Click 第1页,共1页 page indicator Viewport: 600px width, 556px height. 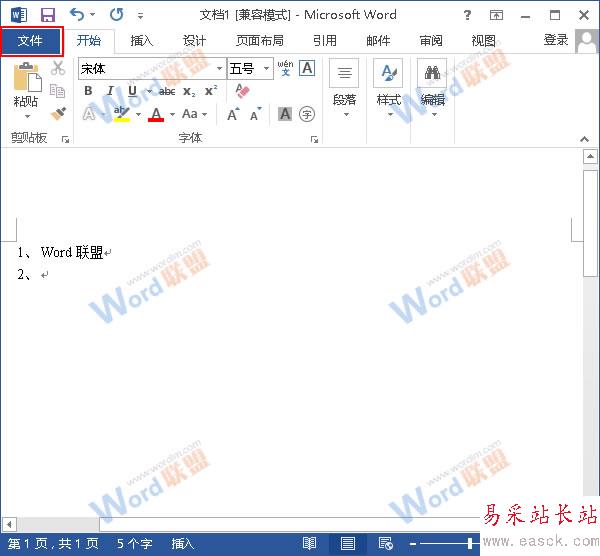53,543
